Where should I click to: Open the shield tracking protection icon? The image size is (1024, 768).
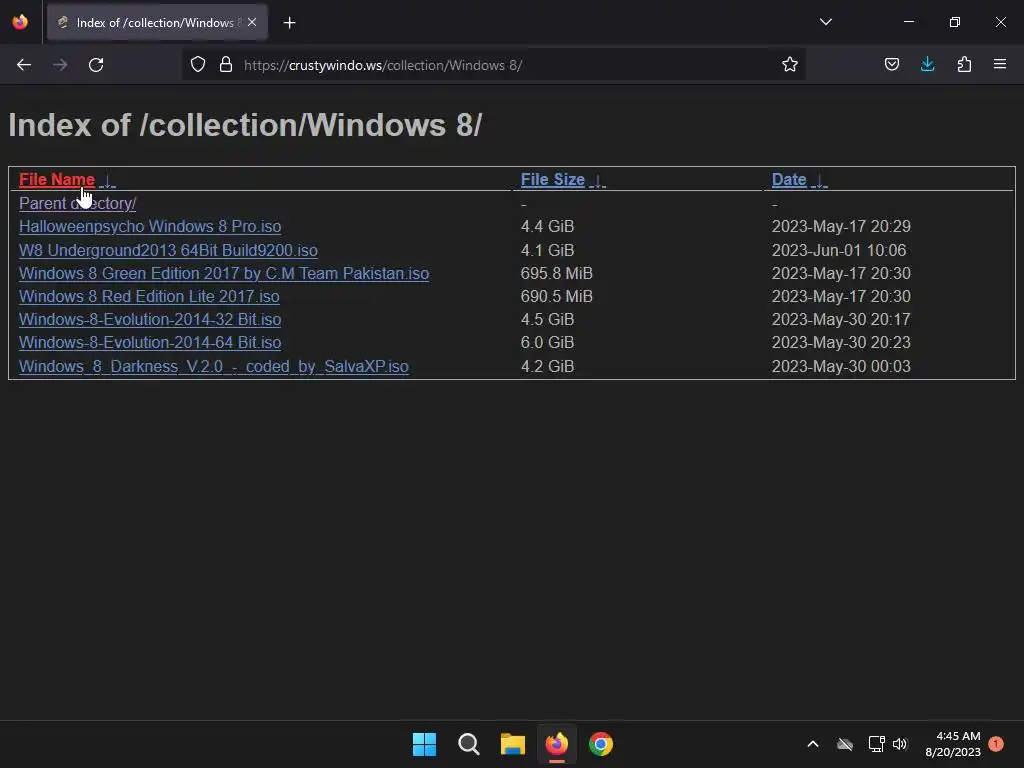click(198, 65)
